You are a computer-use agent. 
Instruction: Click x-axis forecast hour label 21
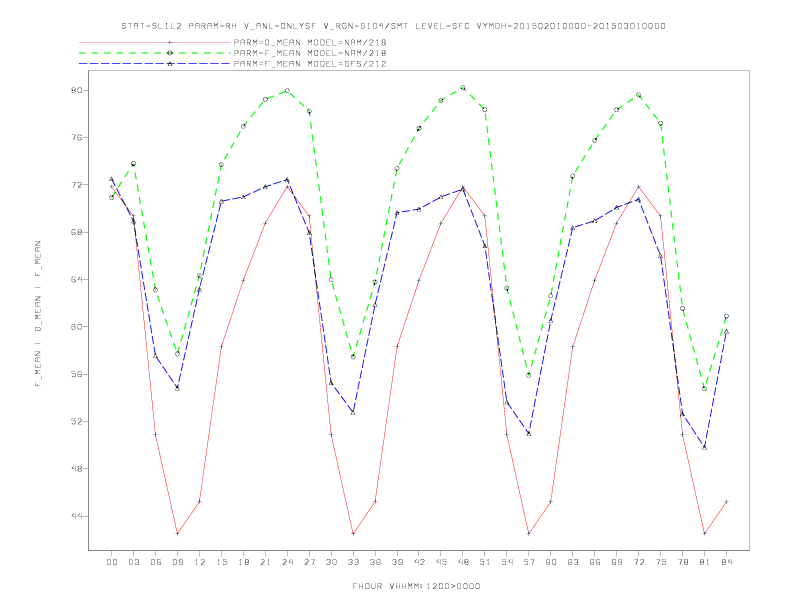265,562
